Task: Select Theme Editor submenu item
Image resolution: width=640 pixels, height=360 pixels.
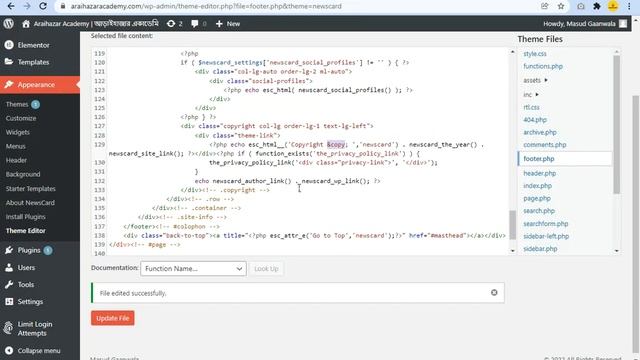Action: [25, 231]
